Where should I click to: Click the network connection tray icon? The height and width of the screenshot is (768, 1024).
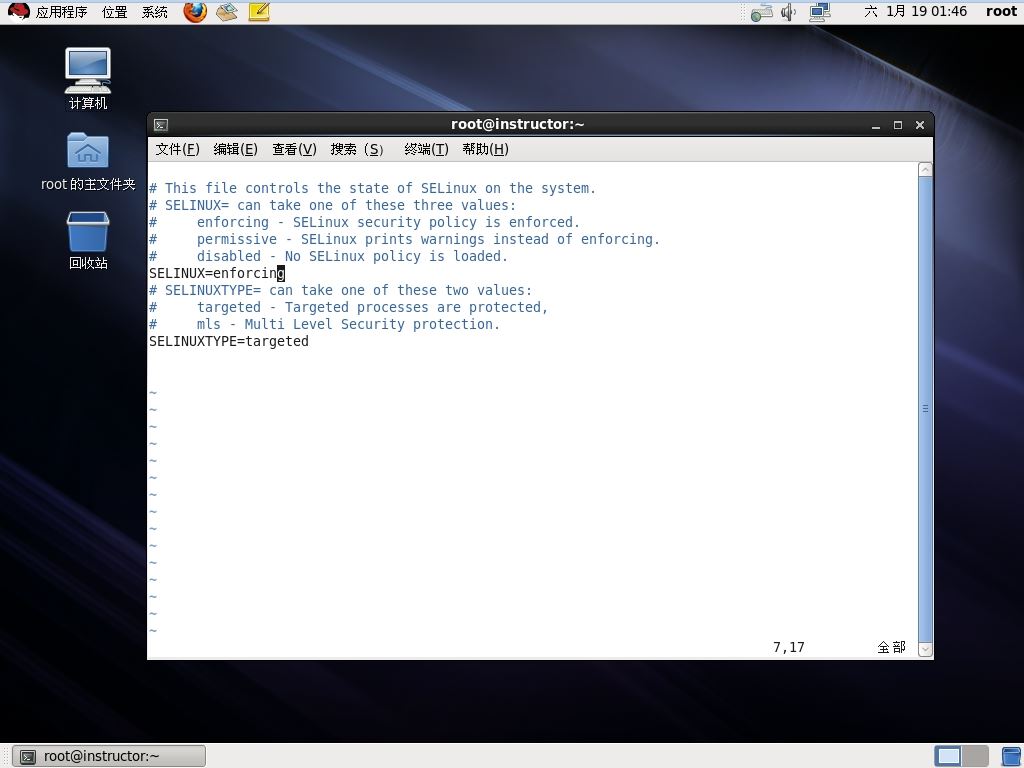click(820, 12)
